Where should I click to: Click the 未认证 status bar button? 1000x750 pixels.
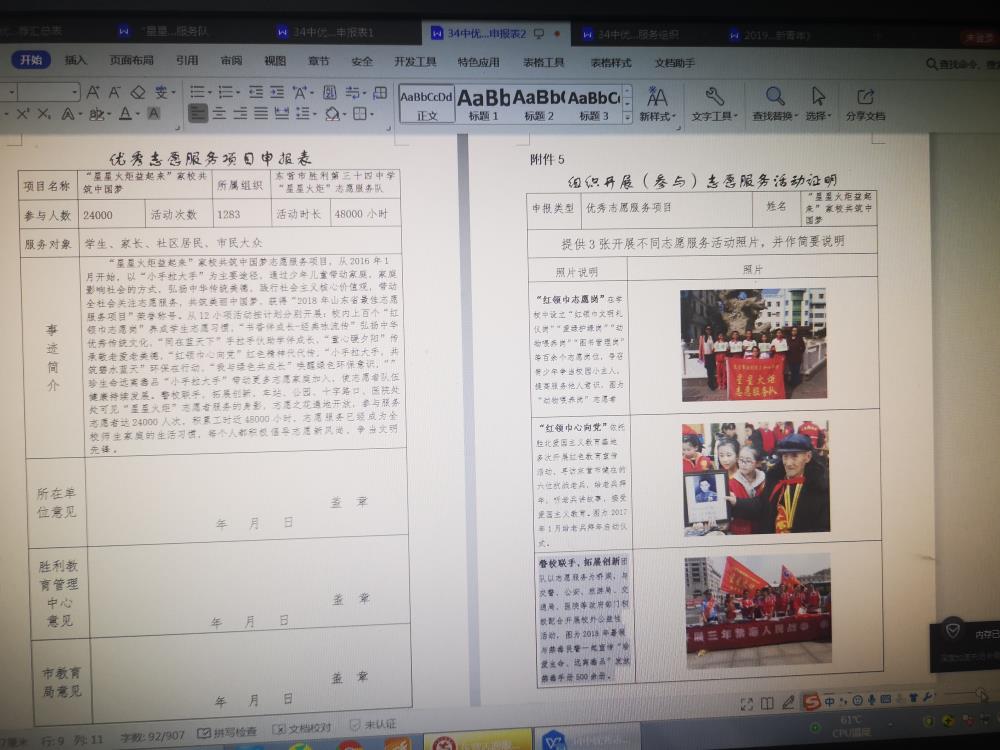373,725
